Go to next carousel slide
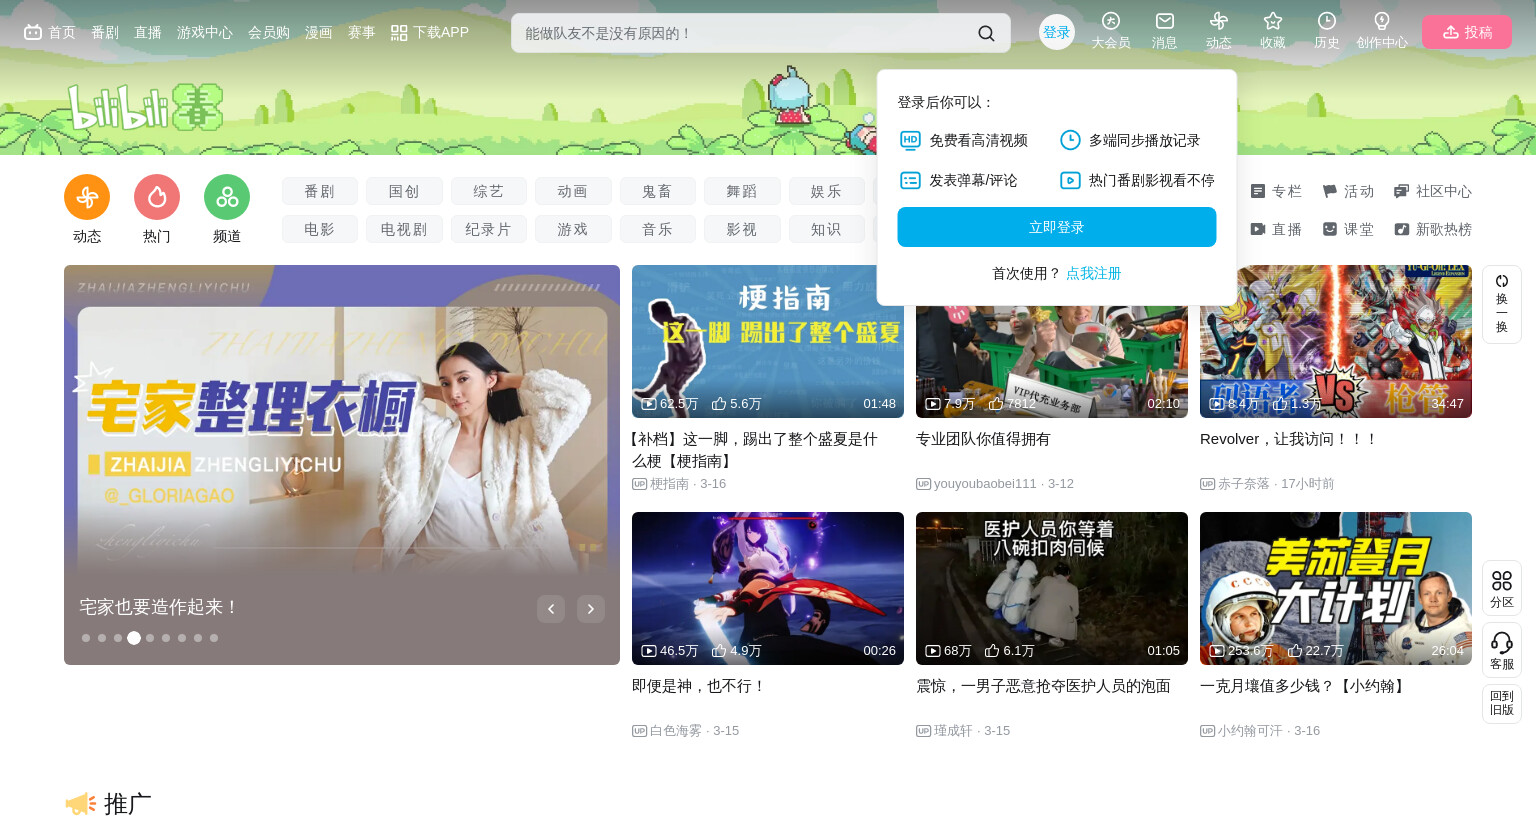1536x816 pixels. [x=591, y=608]
